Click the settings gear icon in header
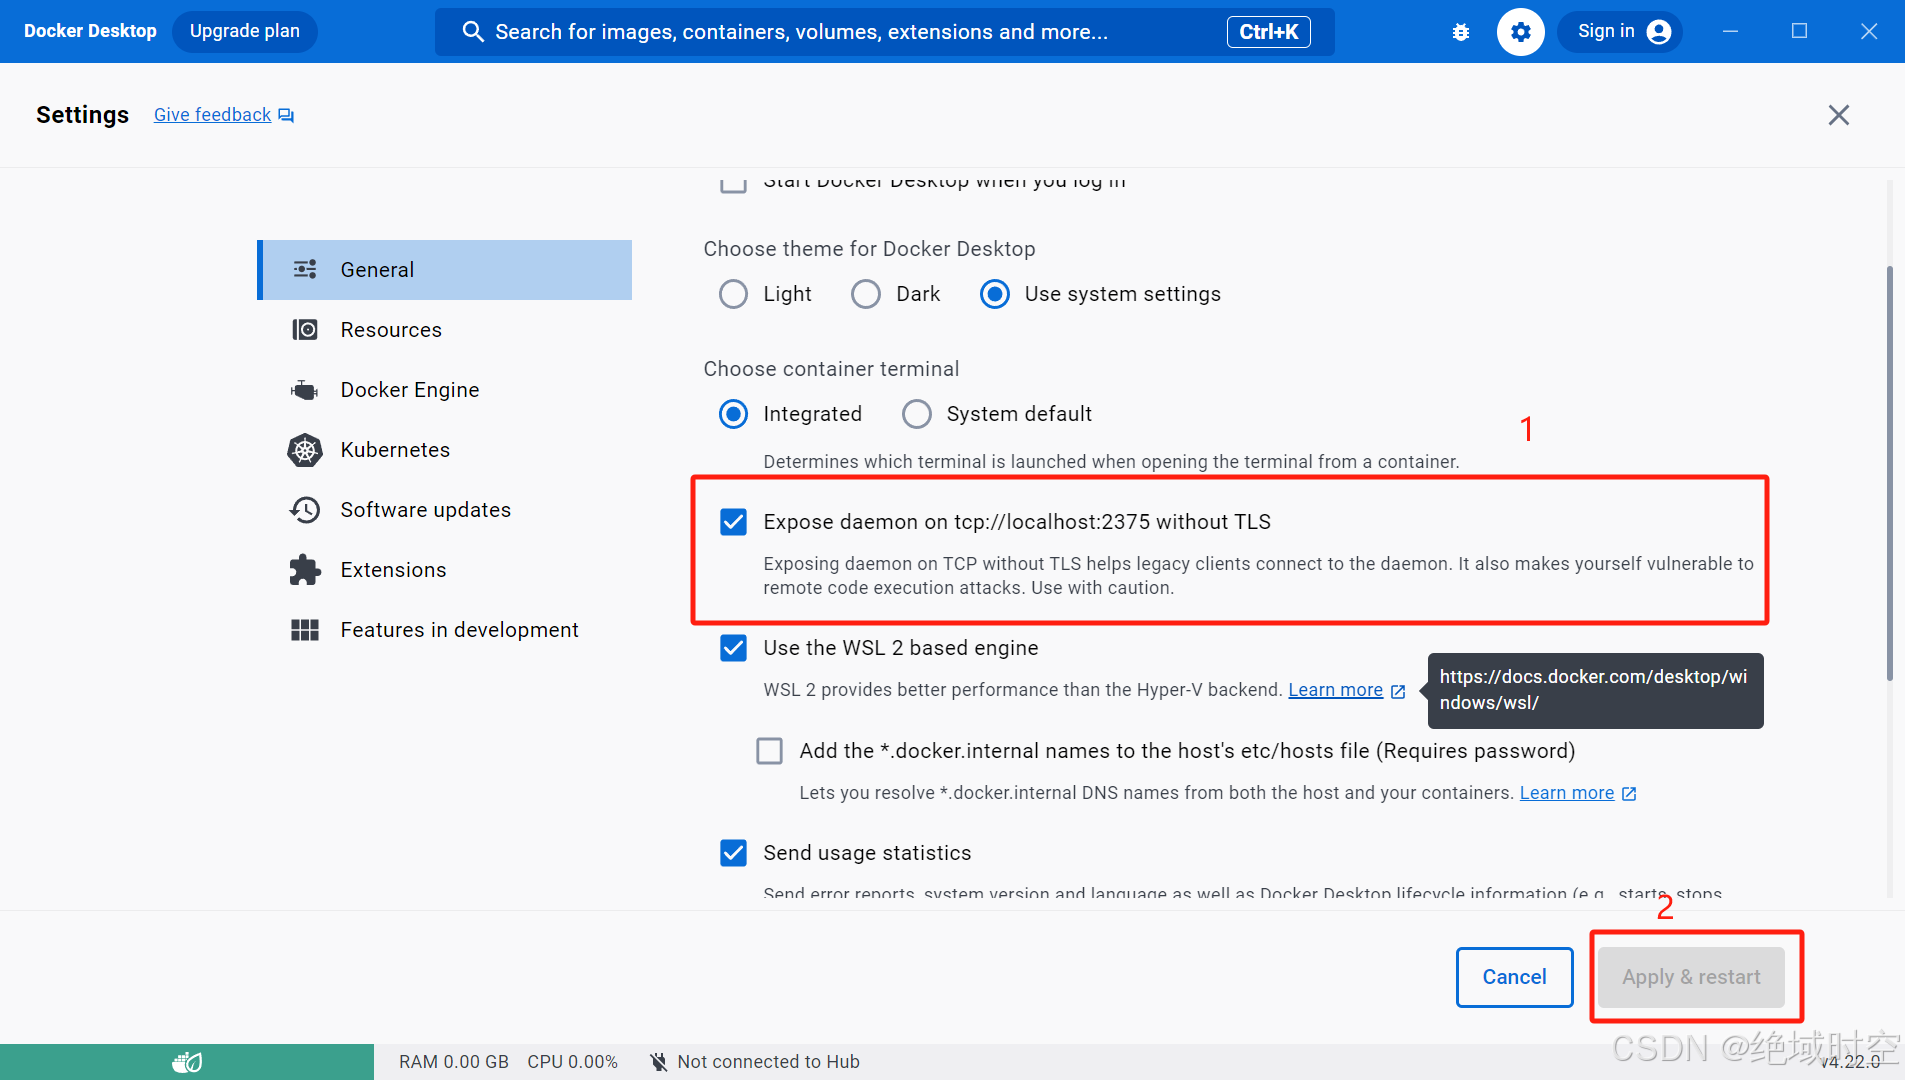The image size is (1905, 1080). [x=1520, y=32]
